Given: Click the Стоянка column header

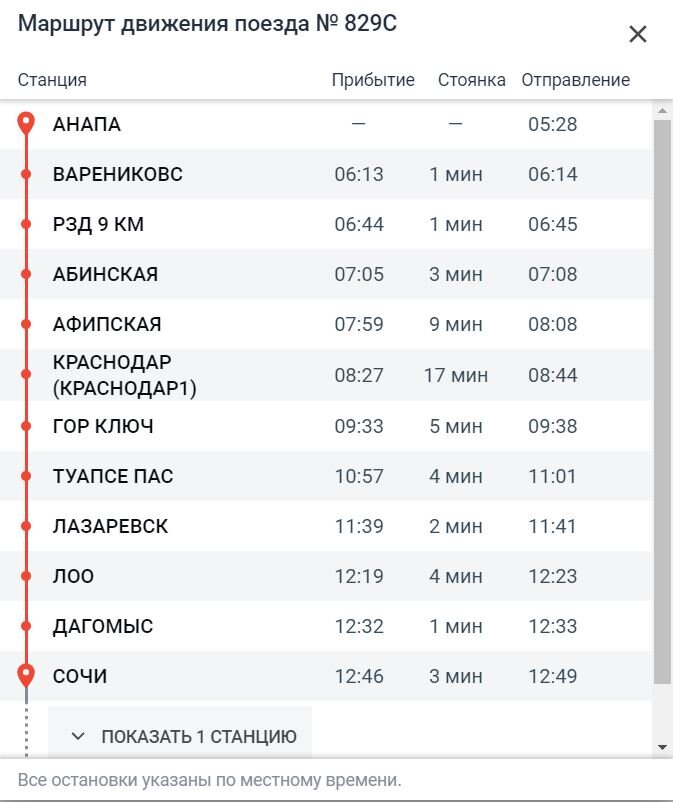Looking at the screenshot, I should (x=472, y=80).
